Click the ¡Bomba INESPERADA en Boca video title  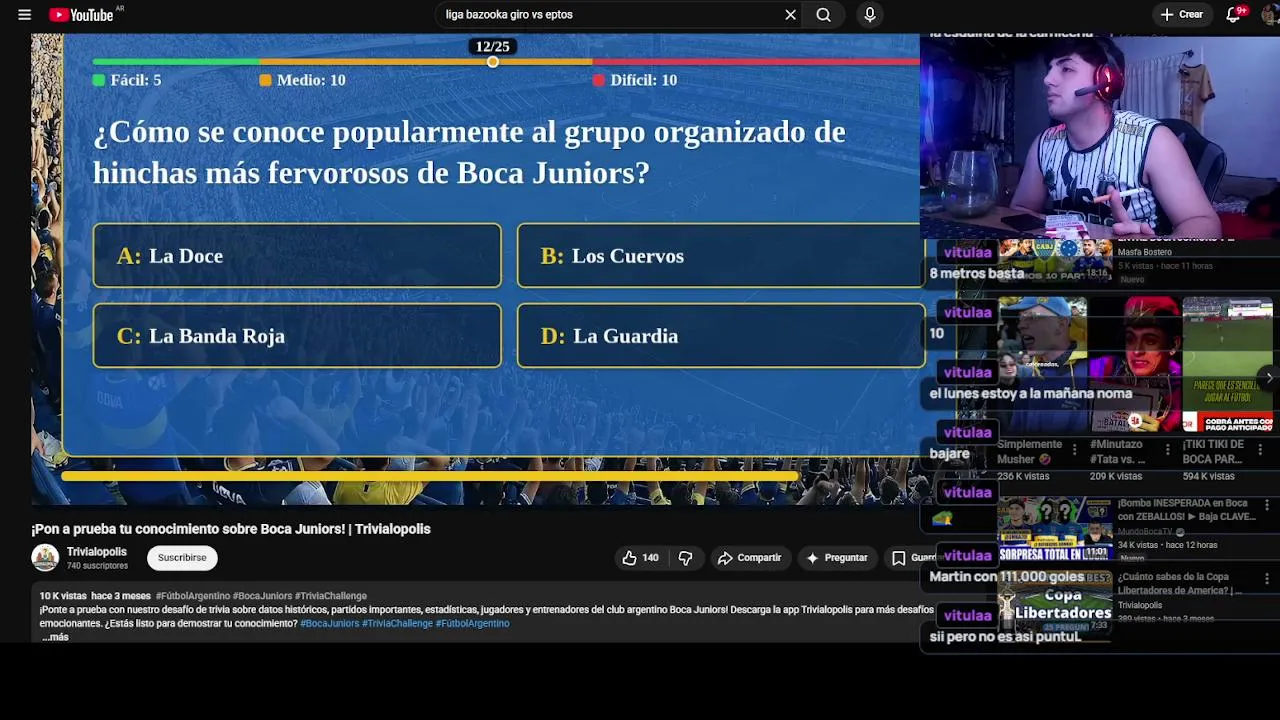[1187, 510]
